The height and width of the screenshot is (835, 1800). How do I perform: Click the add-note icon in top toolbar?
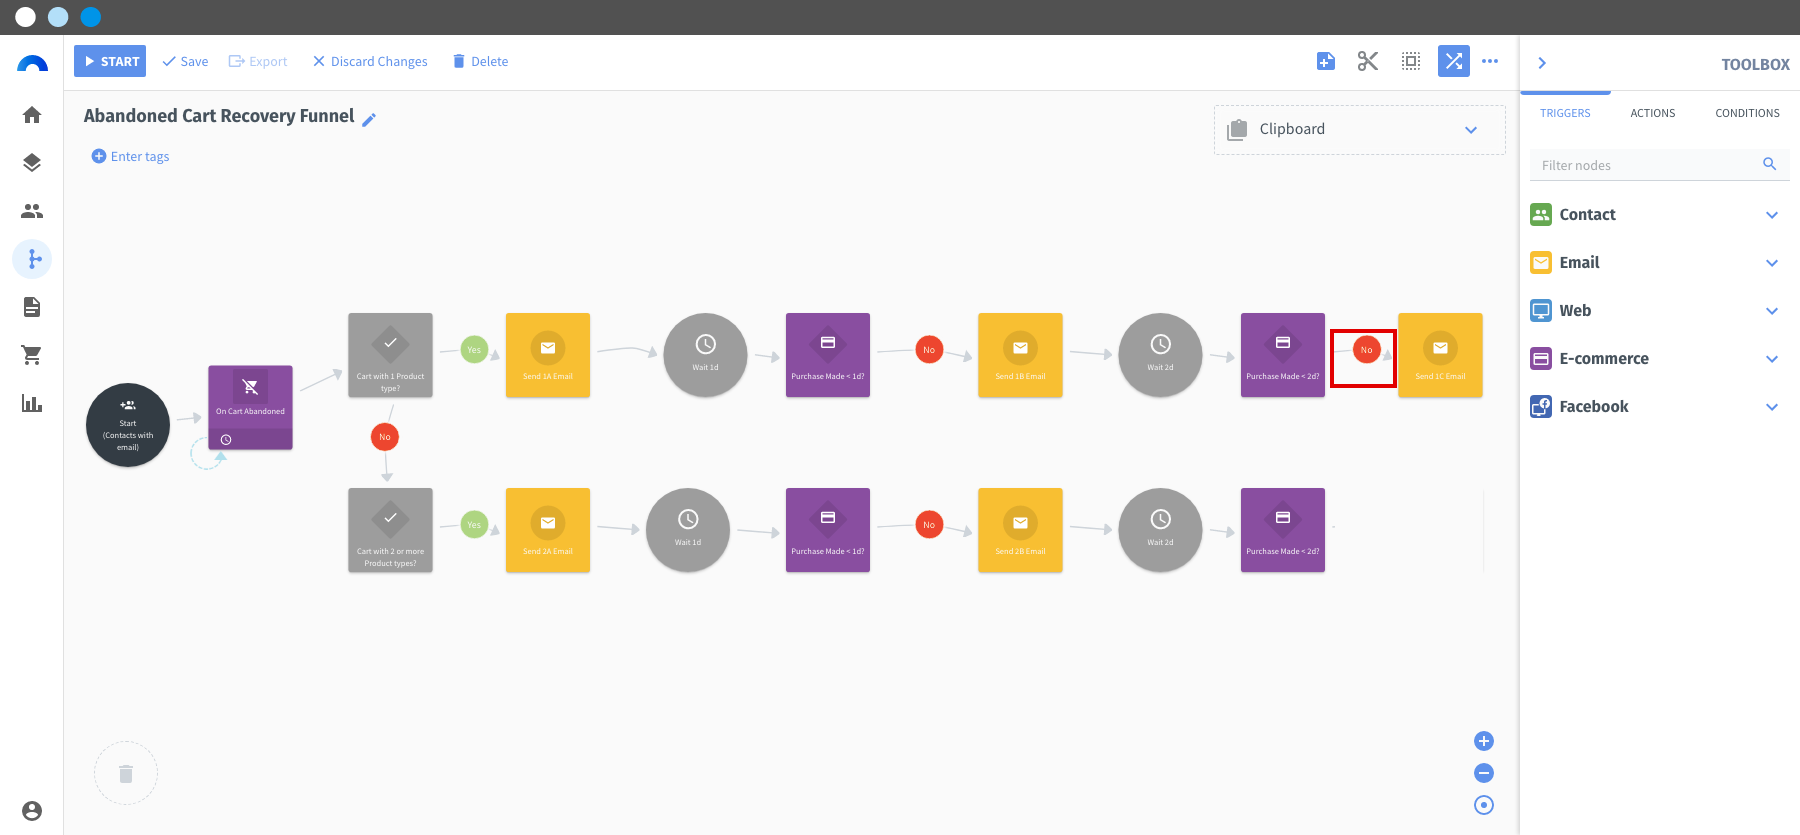1326,61
